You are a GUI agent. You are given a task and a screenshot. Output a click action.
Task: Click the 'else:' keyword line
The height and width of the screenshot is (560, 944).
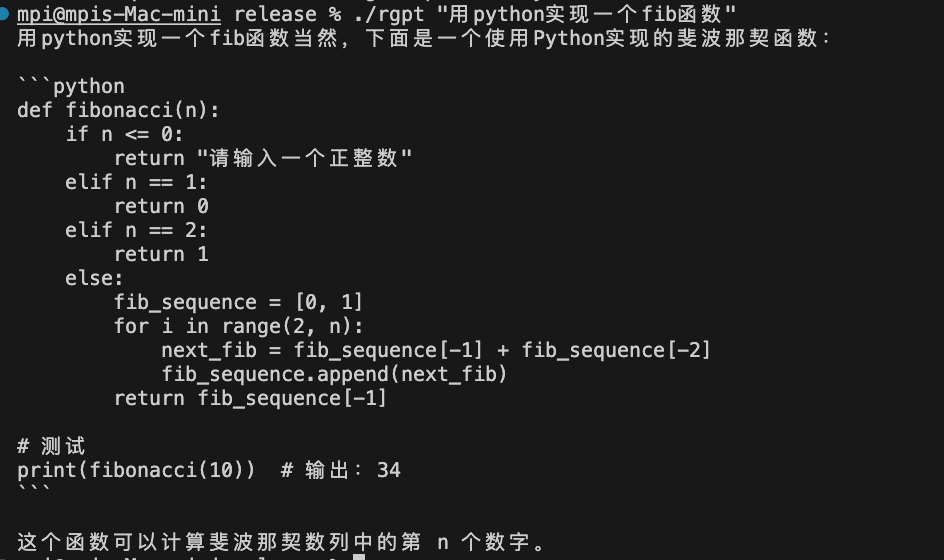94,279
